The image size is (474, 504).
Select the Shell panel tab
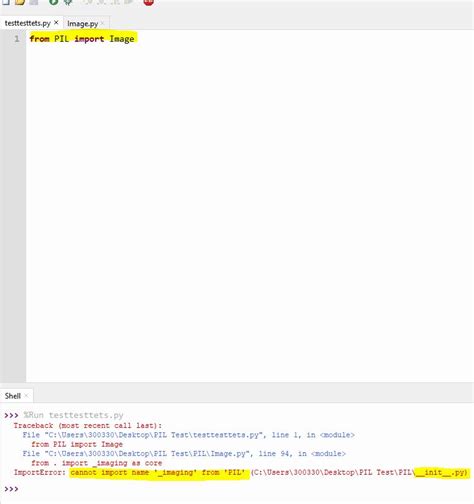13,396
